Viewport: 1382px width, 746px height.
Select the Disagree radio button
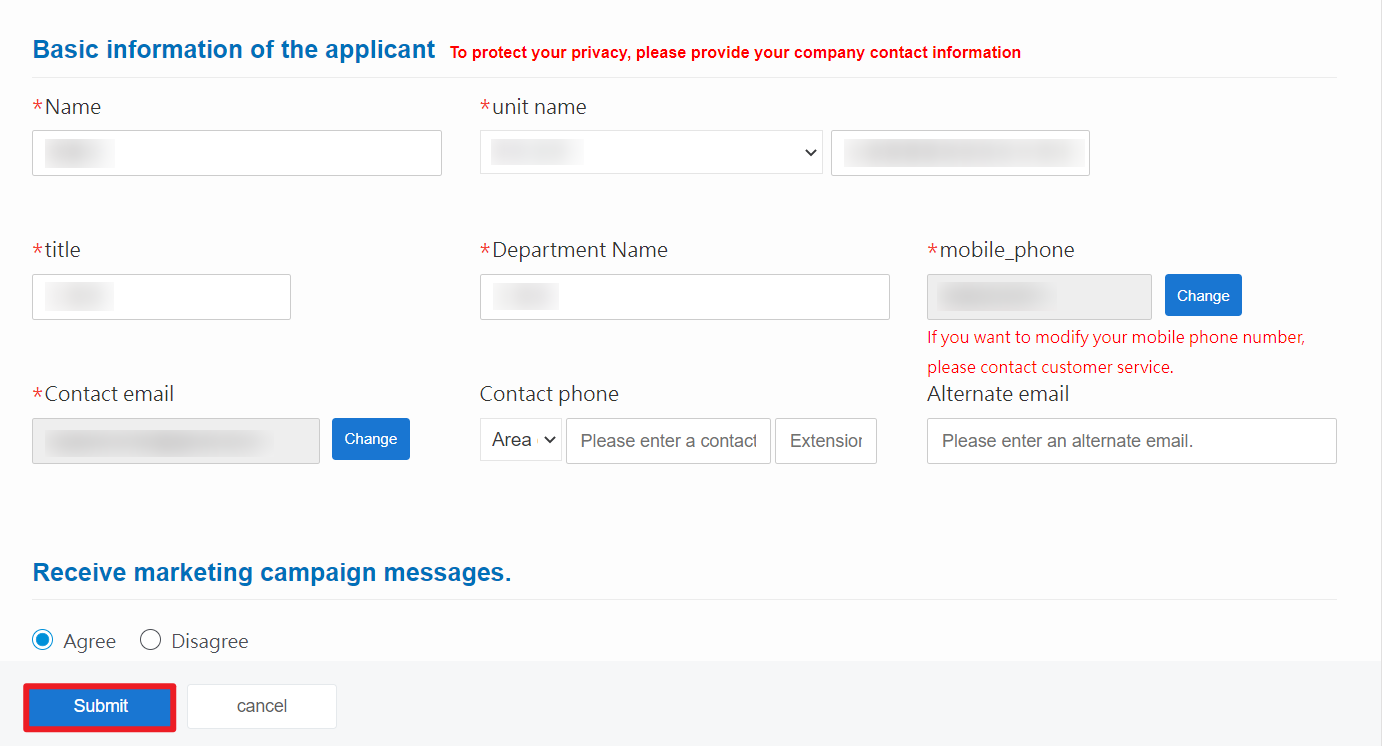click(x=150, y=640)
